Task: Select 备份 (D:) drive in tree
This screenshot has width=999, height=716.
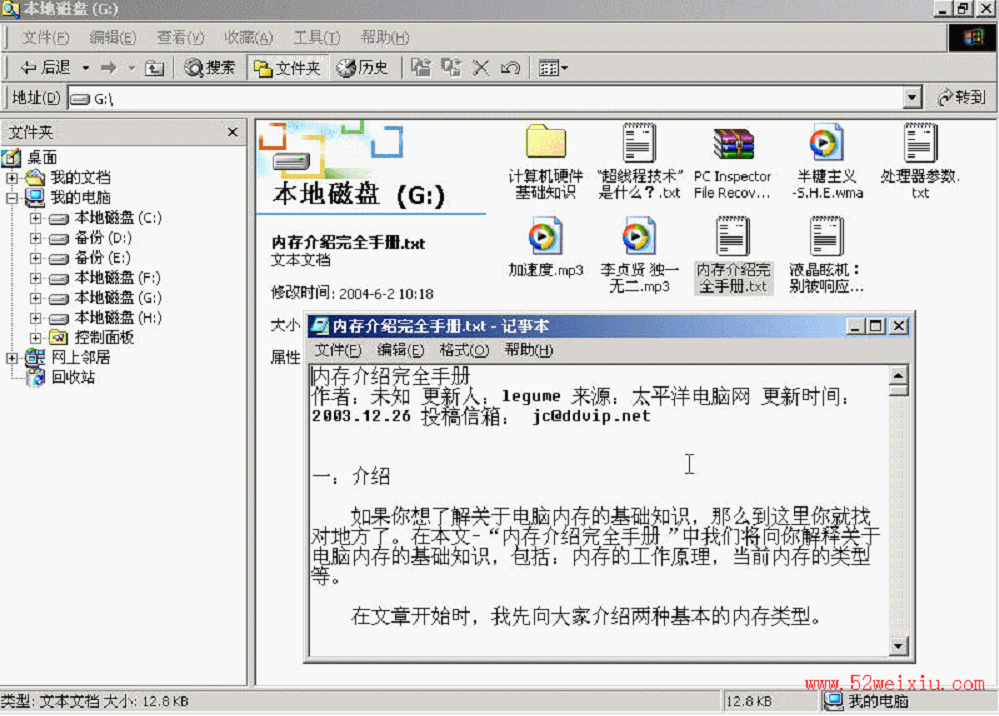Action: (x=103, y=238)
